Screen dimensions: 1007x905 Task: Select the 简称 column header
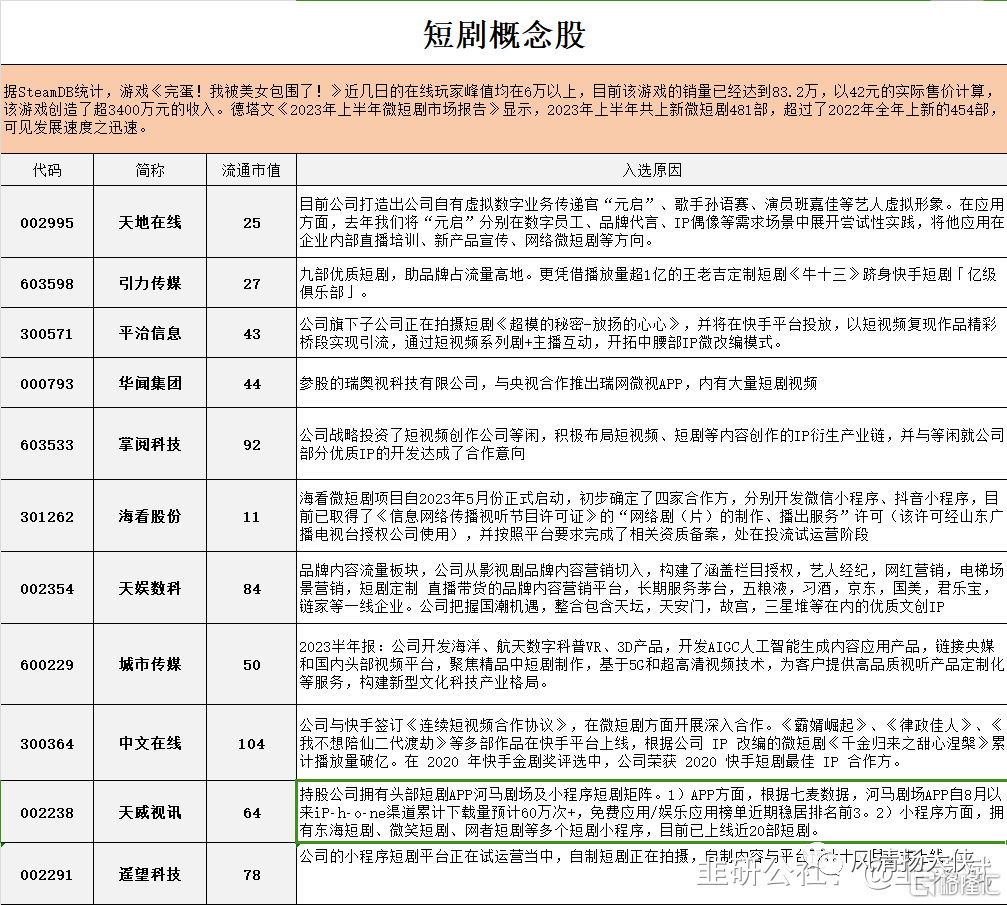pyautogui.click(x=150, y=170)
